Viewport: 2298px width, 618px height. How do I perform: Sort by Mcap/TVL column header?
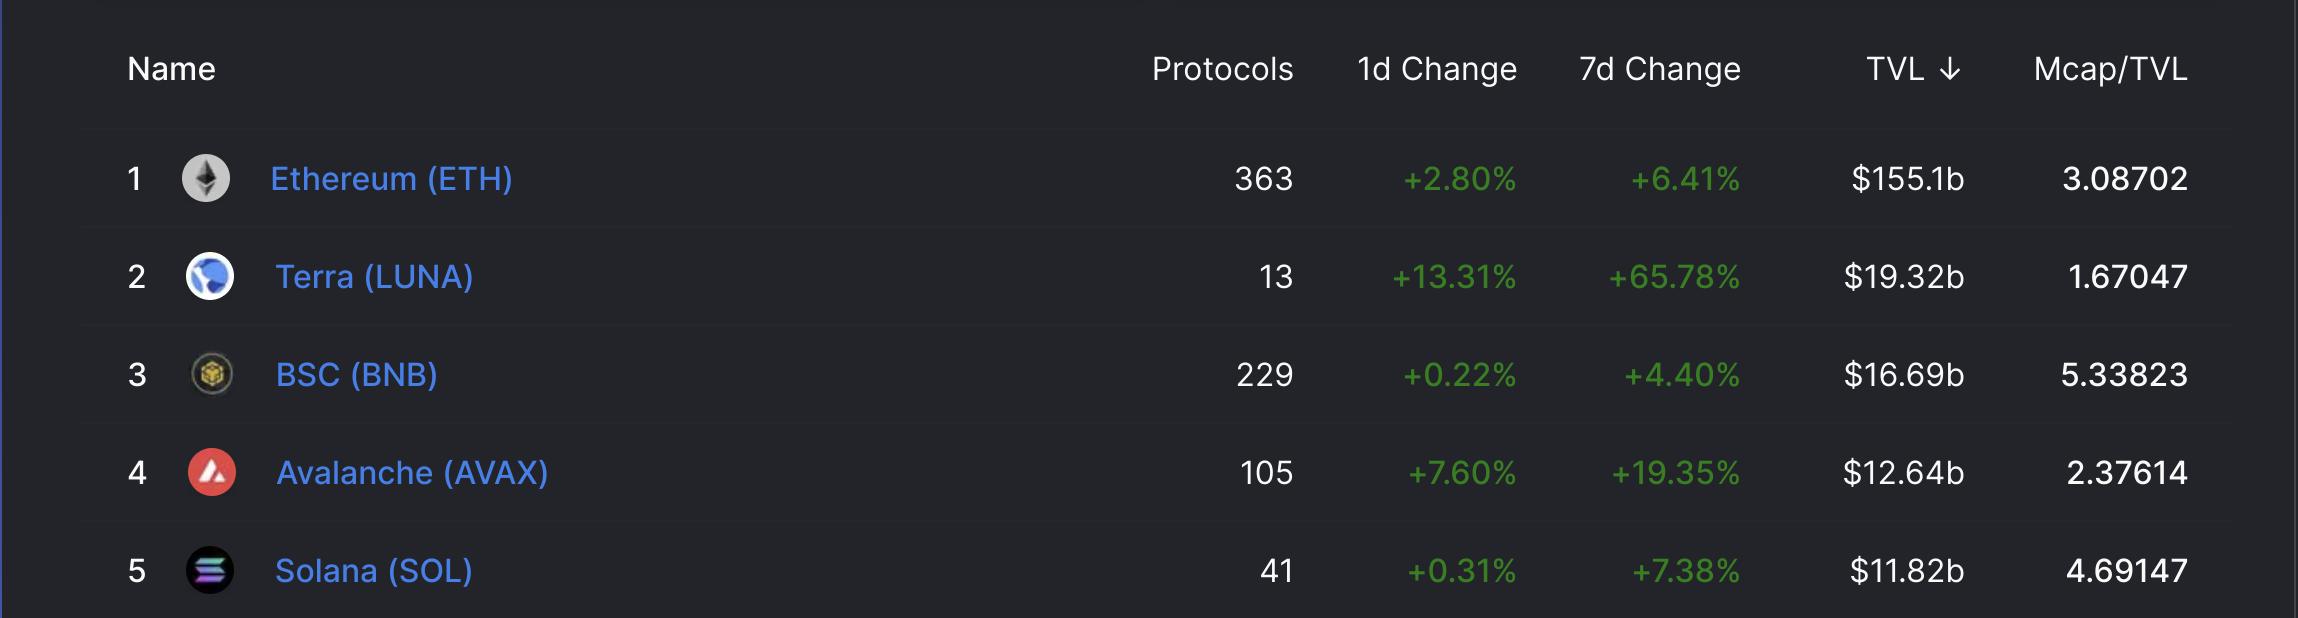[2110, 69]
